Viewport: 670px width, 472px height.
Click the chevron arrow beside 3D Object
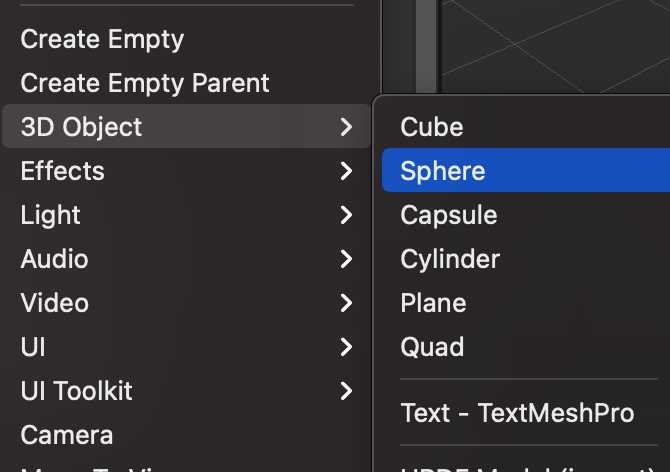click(346, 127)
